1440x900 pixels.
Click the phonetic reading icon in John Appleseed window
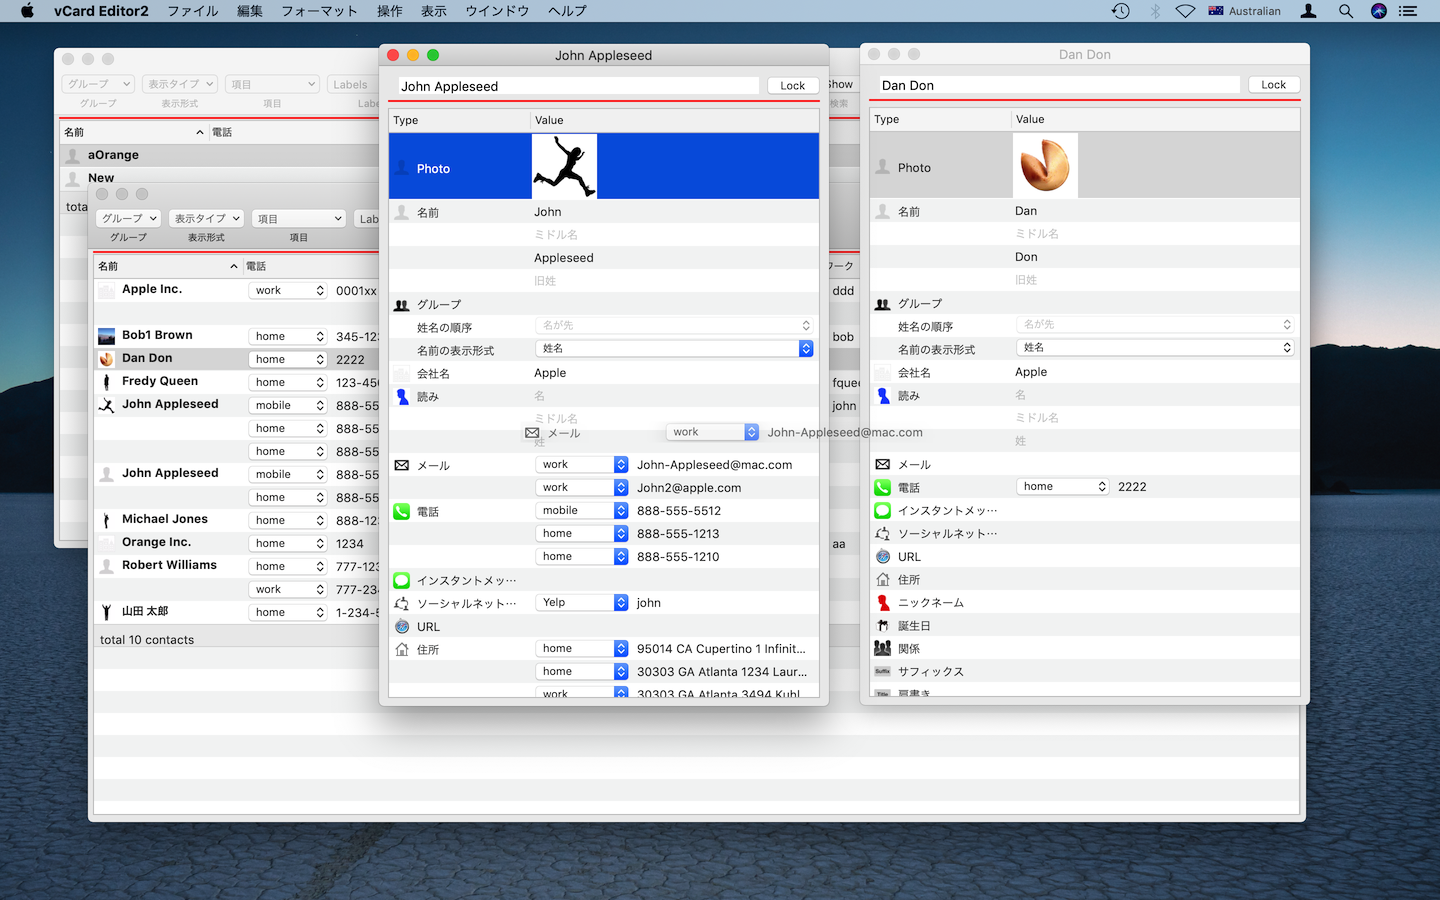click(x=402, y=396)
